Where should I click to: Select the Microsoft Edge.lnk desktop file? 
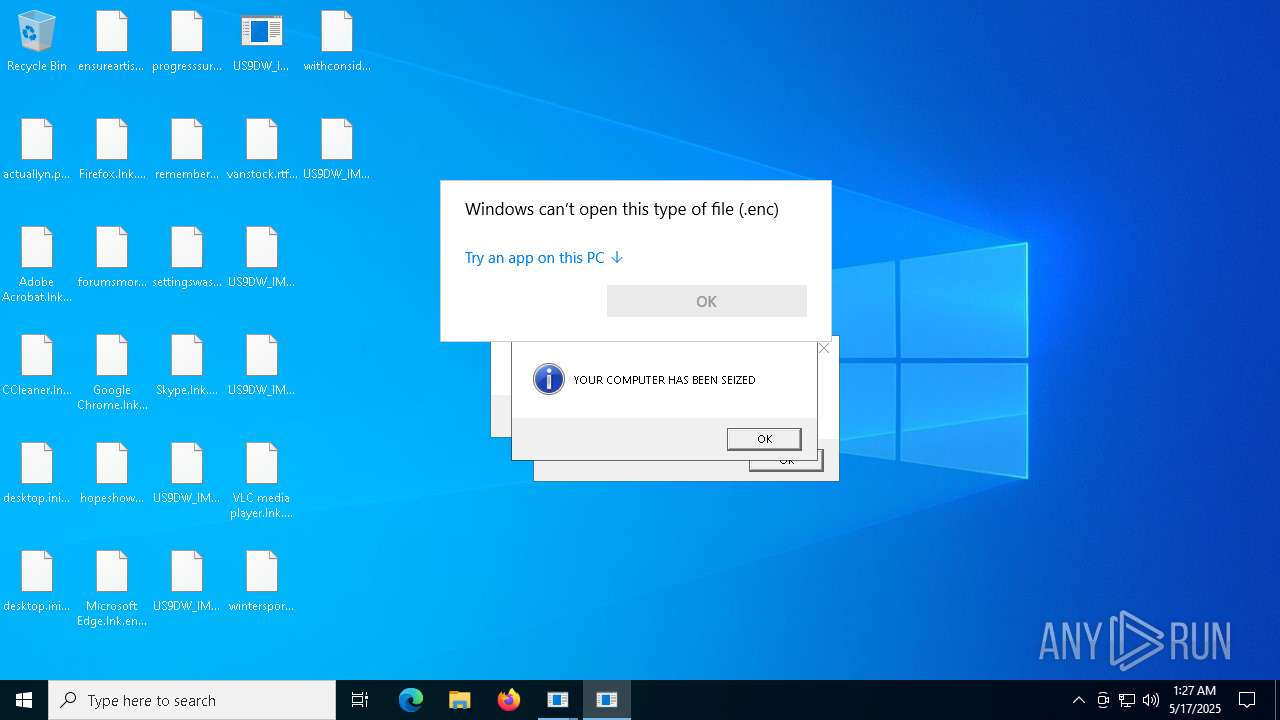click(x=112, y=589)
